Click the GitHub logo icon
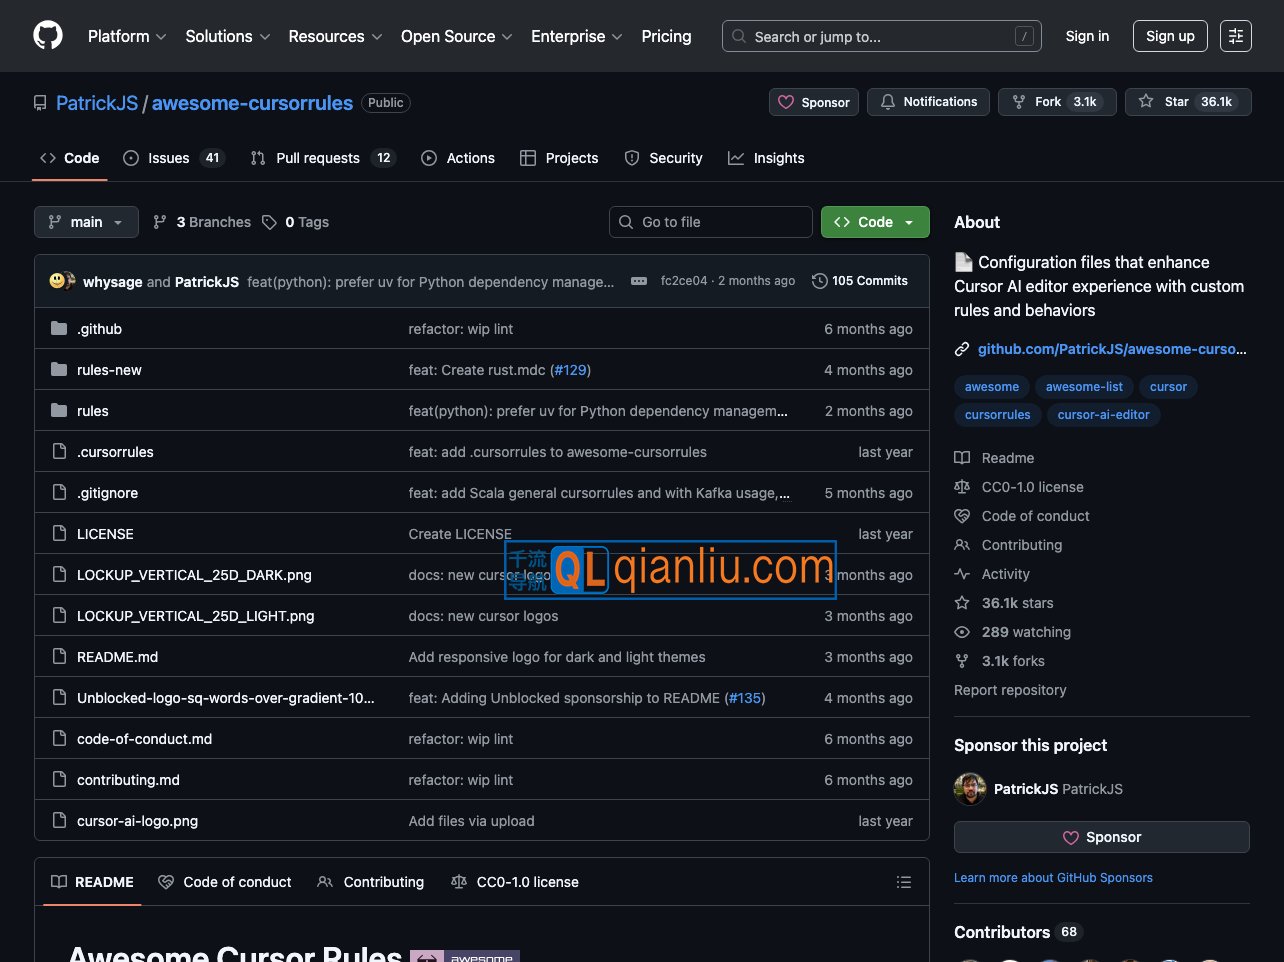Image resolution: width=1284 pixels, height=962 pixels. (48, 36)
